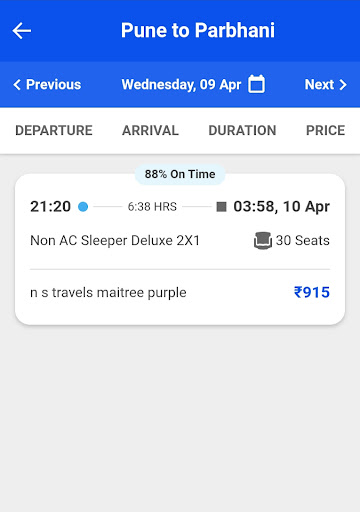The height and width of the screenshot is (512, 360).
Task: Tap the 88% On Time badge
Action: [x=180, y=174]
